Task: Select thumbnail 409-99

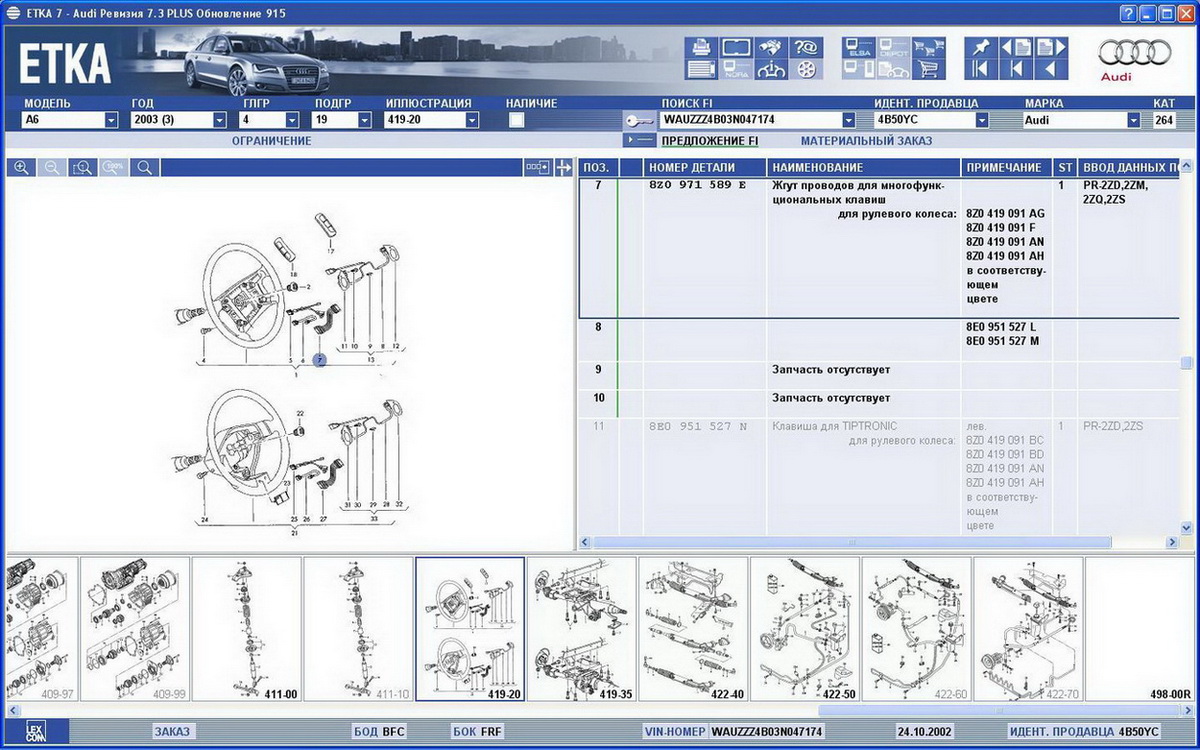Action: click(x=134, y=629)
